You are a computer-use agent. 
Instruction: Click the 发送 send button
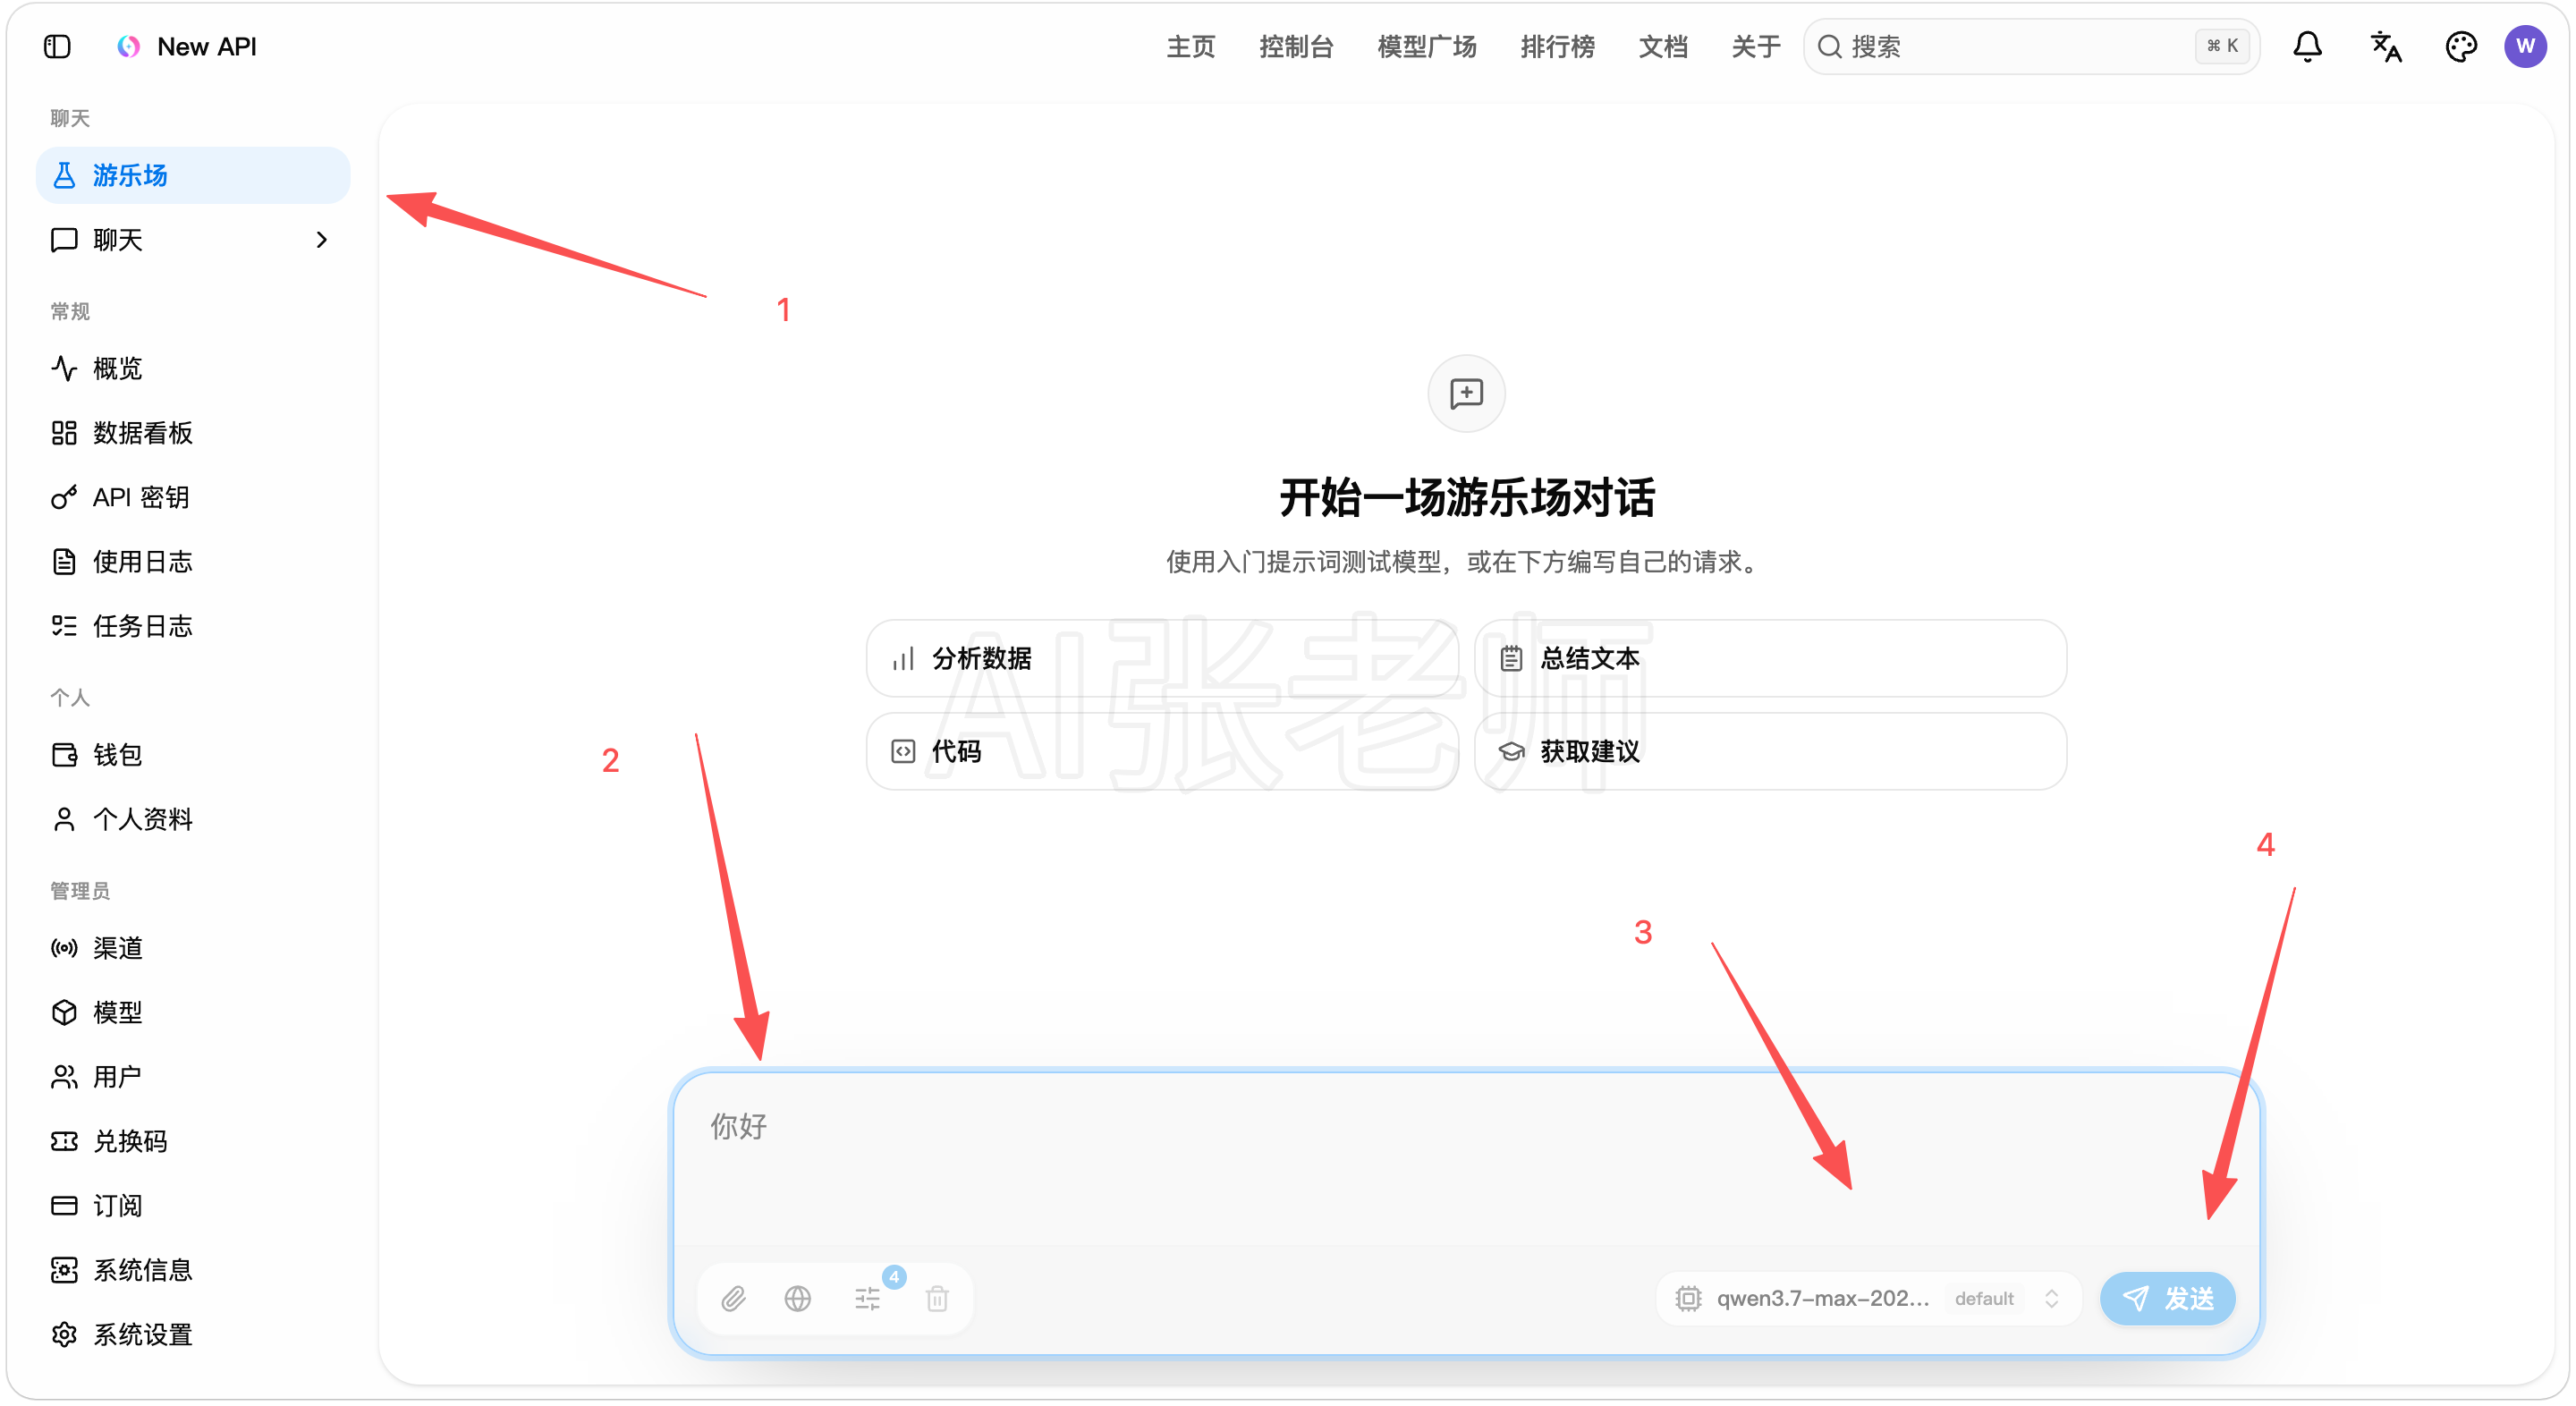[2167, 1298]
